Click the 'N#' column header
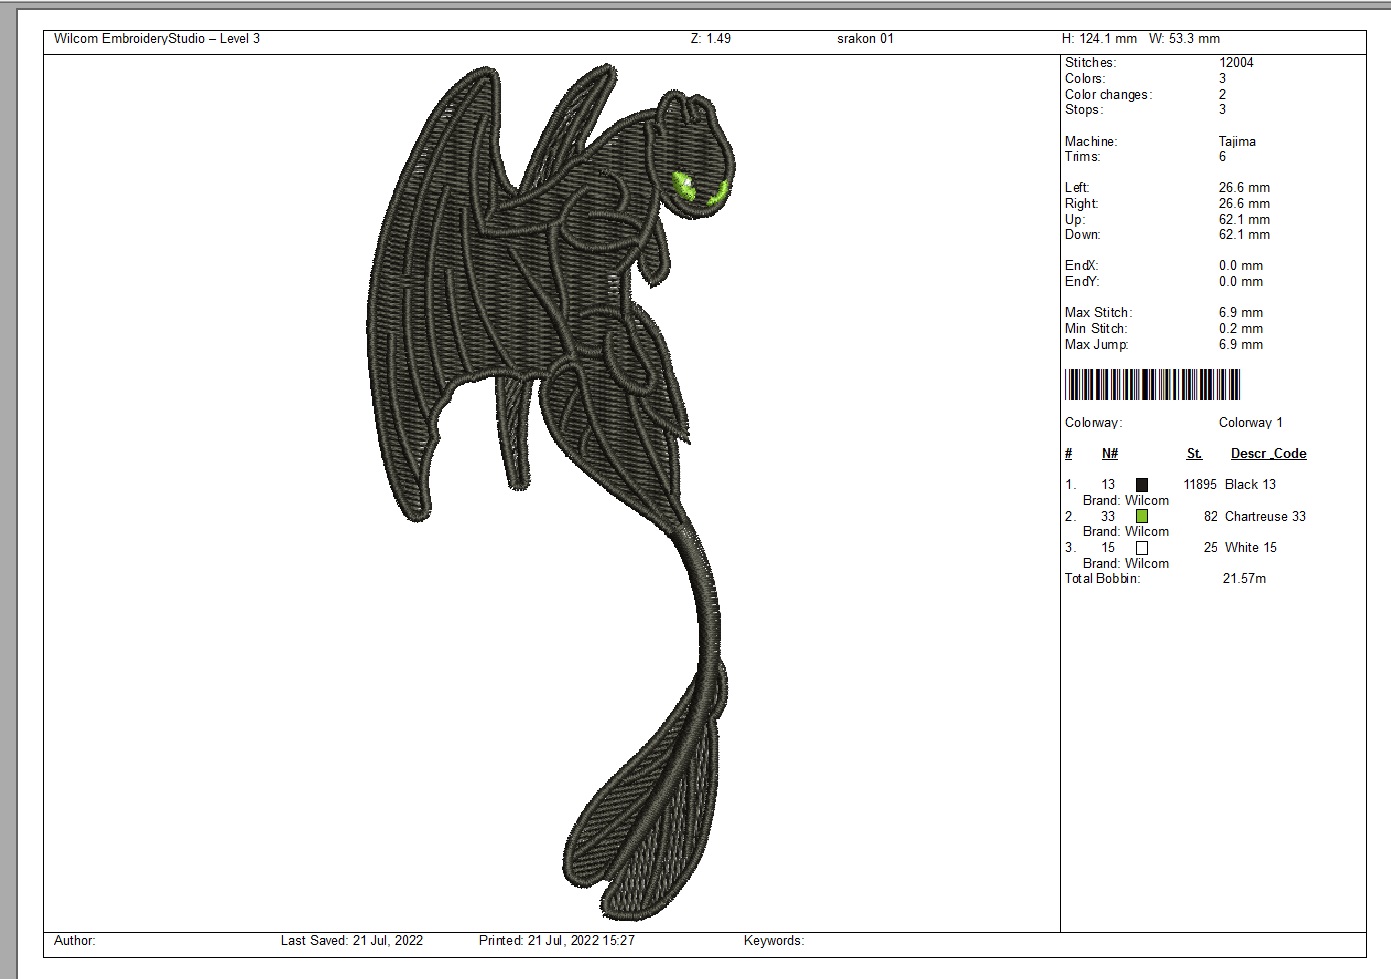This screenshot has height=979, width=1391. coord(1109,453)
